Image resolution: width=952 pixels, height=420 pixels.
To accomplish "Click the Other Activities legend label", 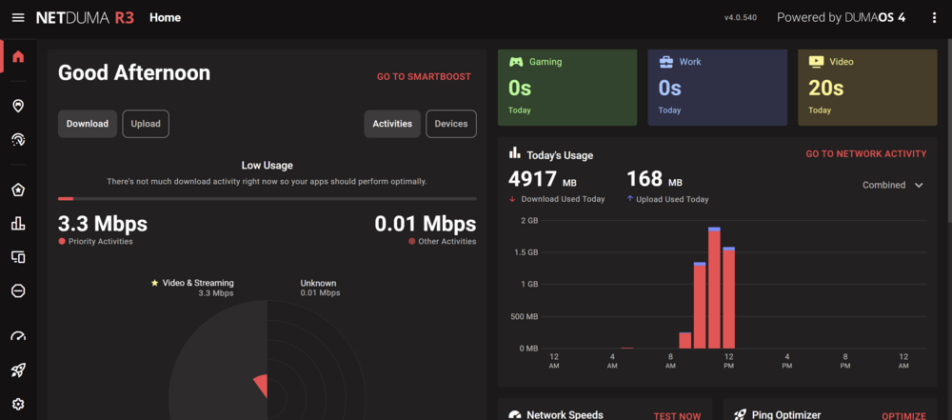I will pyautogui.click(x=443, y=242).
